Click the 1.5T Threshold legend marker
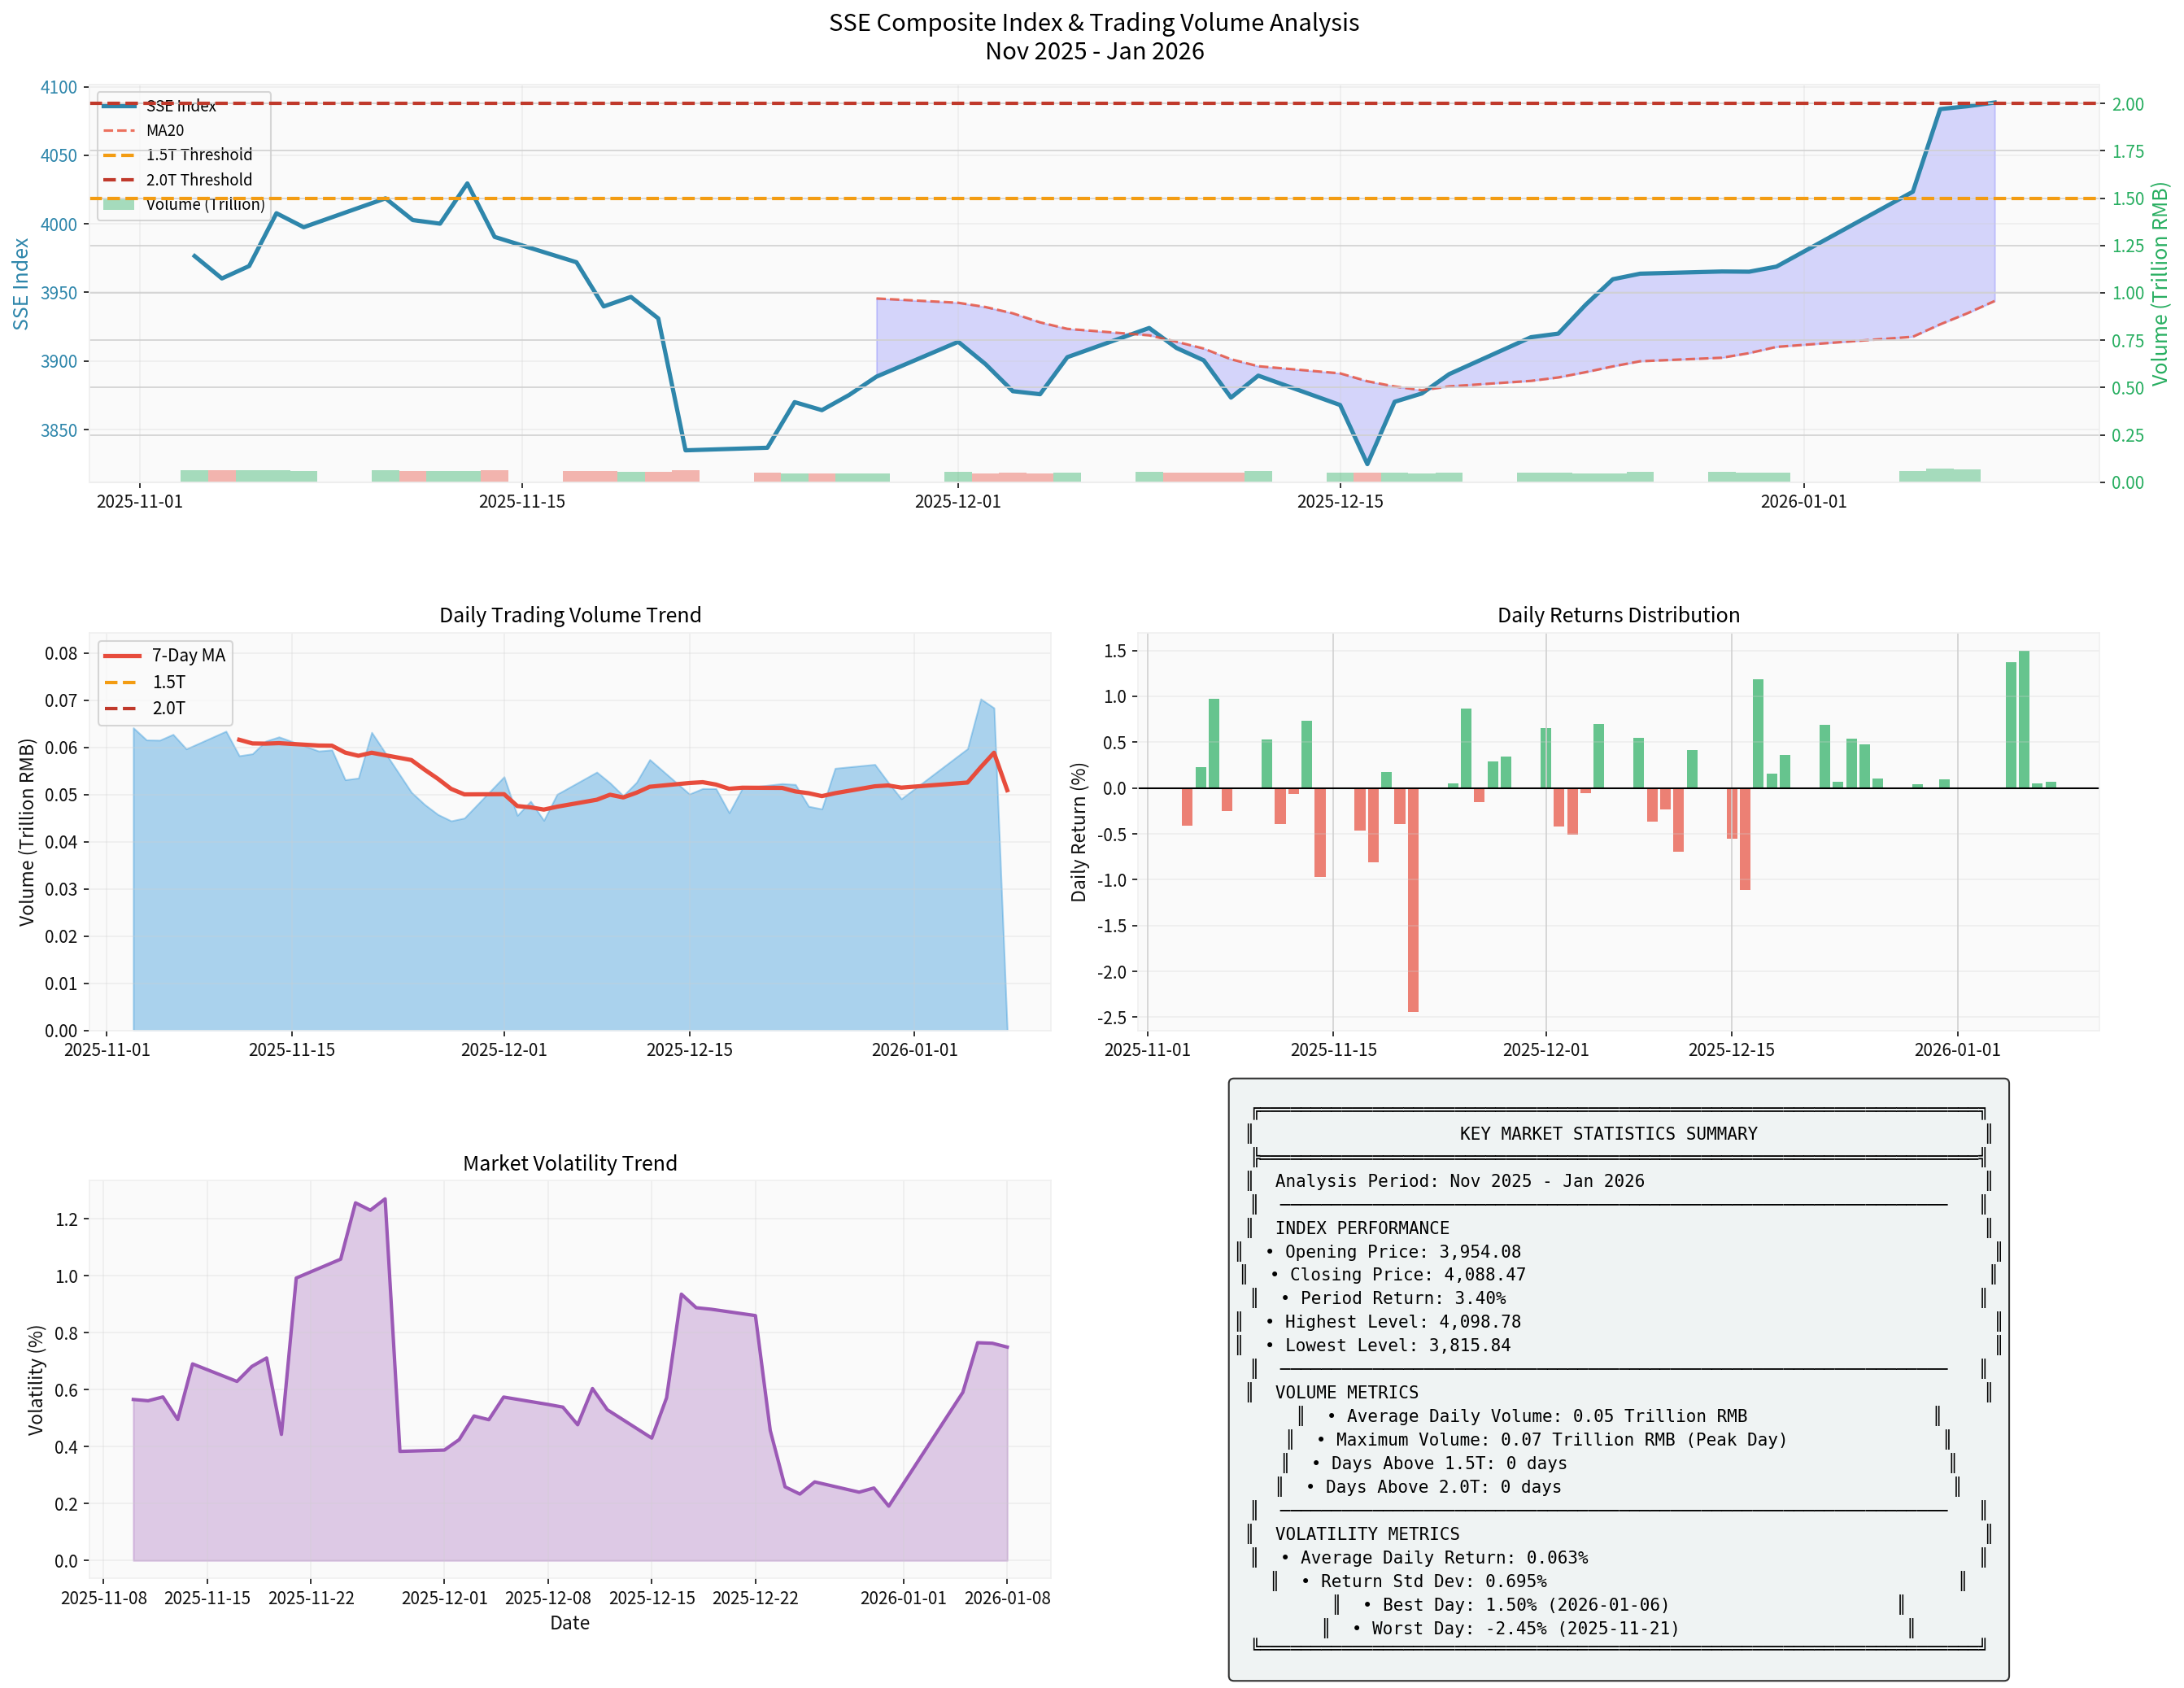Viewport: 2184px width, 1688px height. [120, 155]
